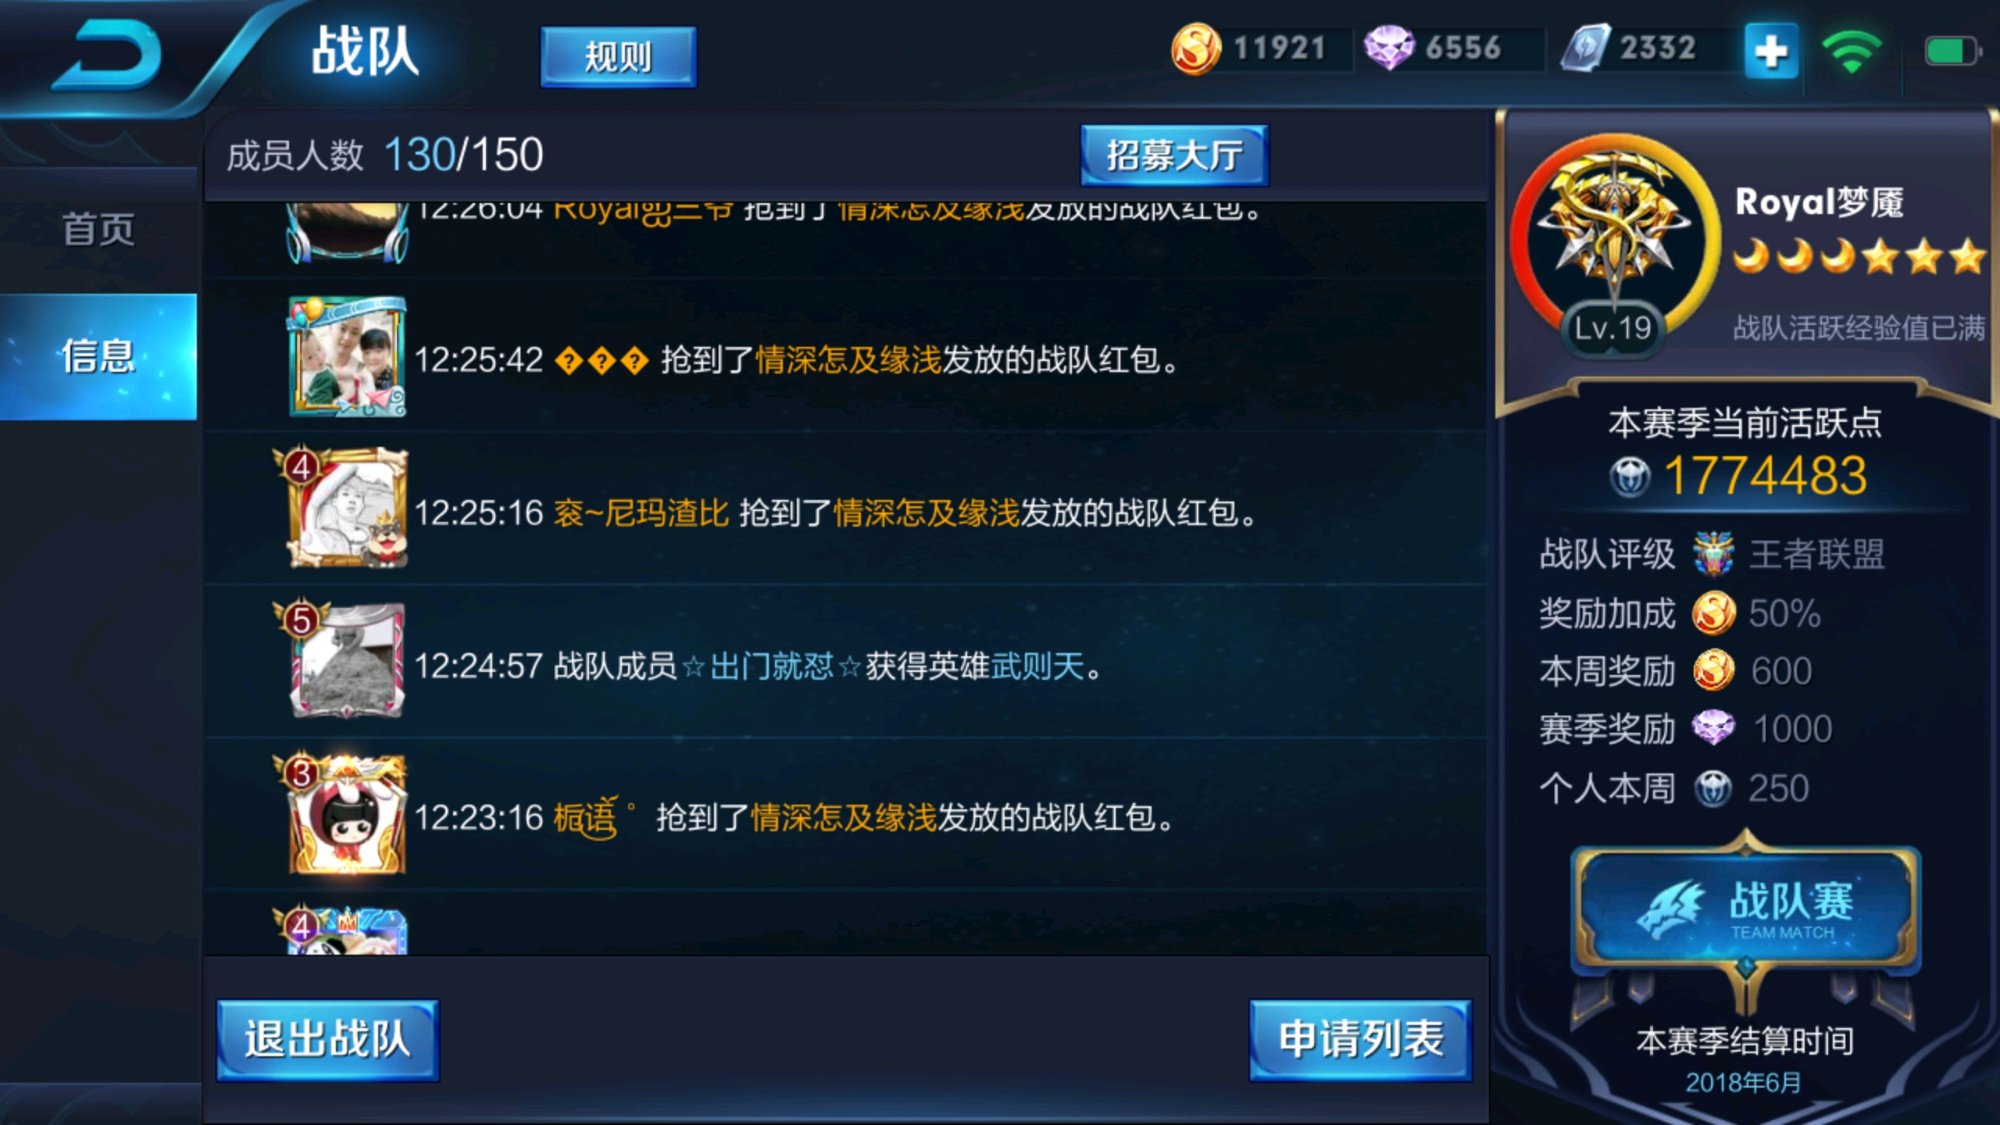This screenshot has width=2000, height=1125.
Task: Open the 规则 rules button
Action: (x=618, y=57)
